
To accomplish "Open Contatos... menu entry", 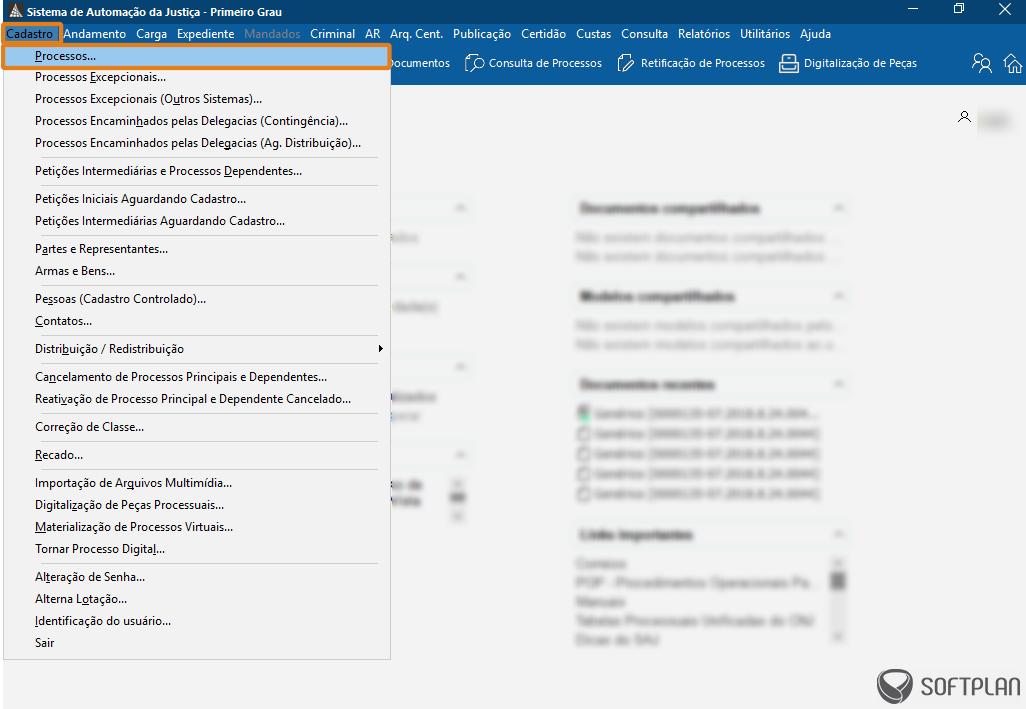I will [x=196, y=321].
